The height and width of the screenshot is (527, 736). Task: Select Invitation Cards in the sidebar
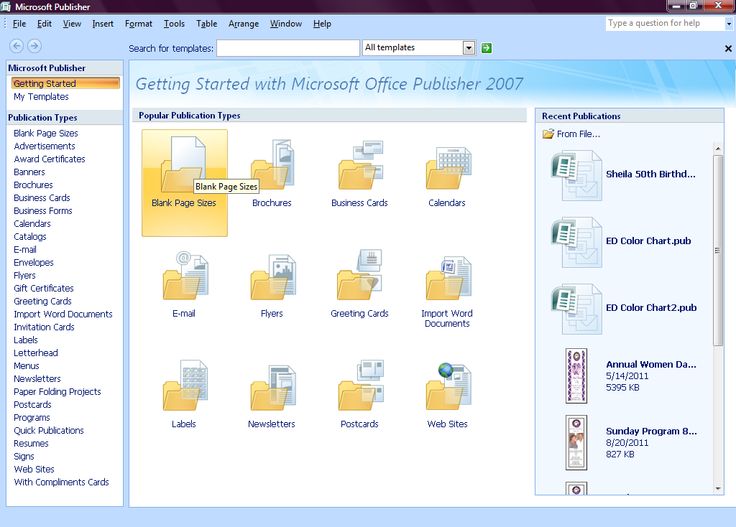click(x=44, y=327)
